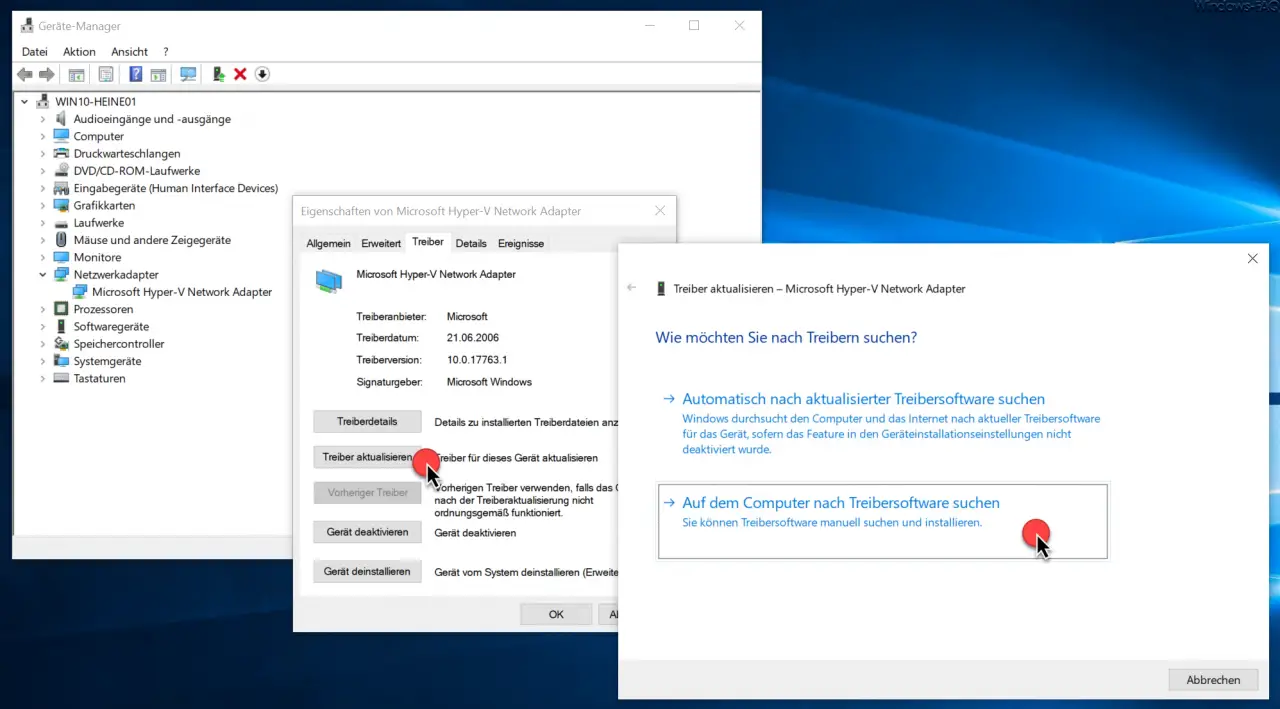Click the Treiber aktualisieren button
The width and height of the screenshot is (1280, 709).
(367, 457)
